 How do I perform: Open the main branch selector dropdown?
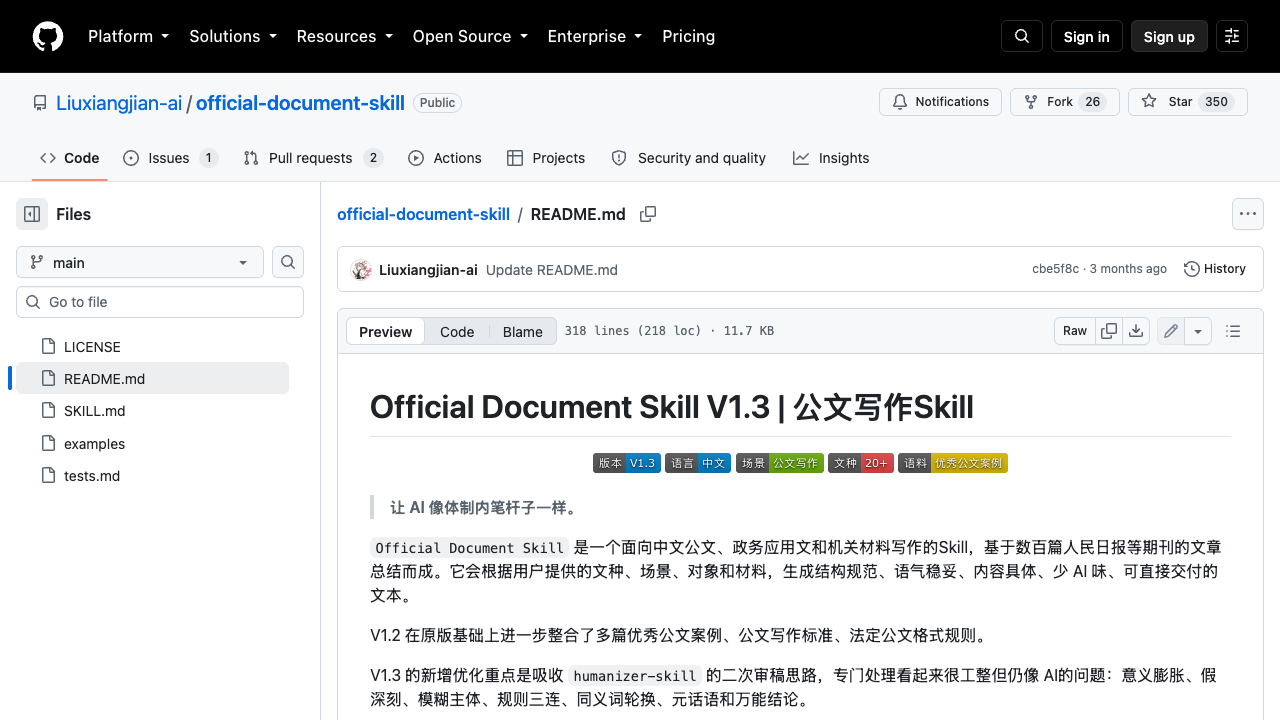(140, 262)
